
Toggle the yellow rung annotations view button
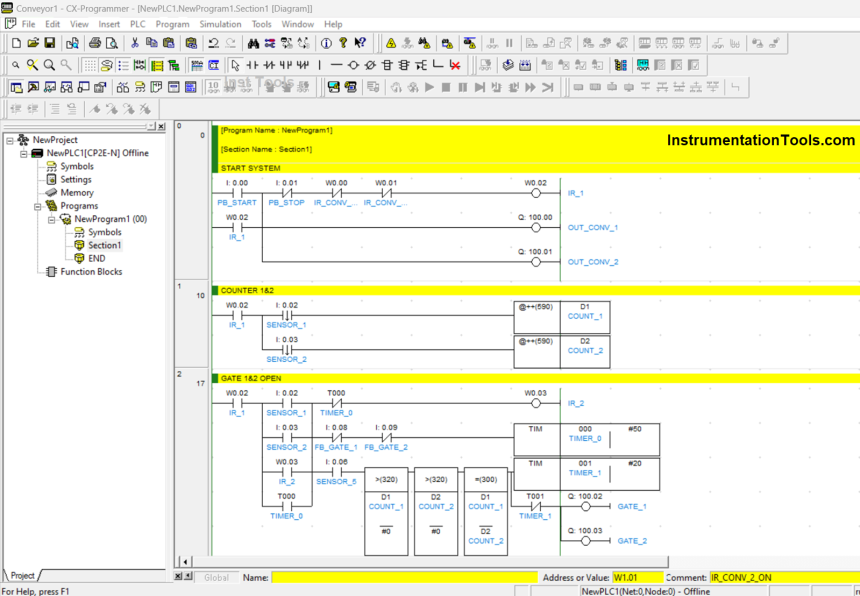(x=157, y=65)
